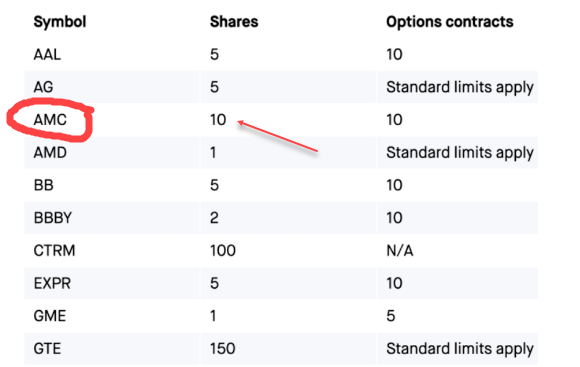Click the circled AMC symbol
This screenshot has height=367, width=580.
(x=50, y=120)
